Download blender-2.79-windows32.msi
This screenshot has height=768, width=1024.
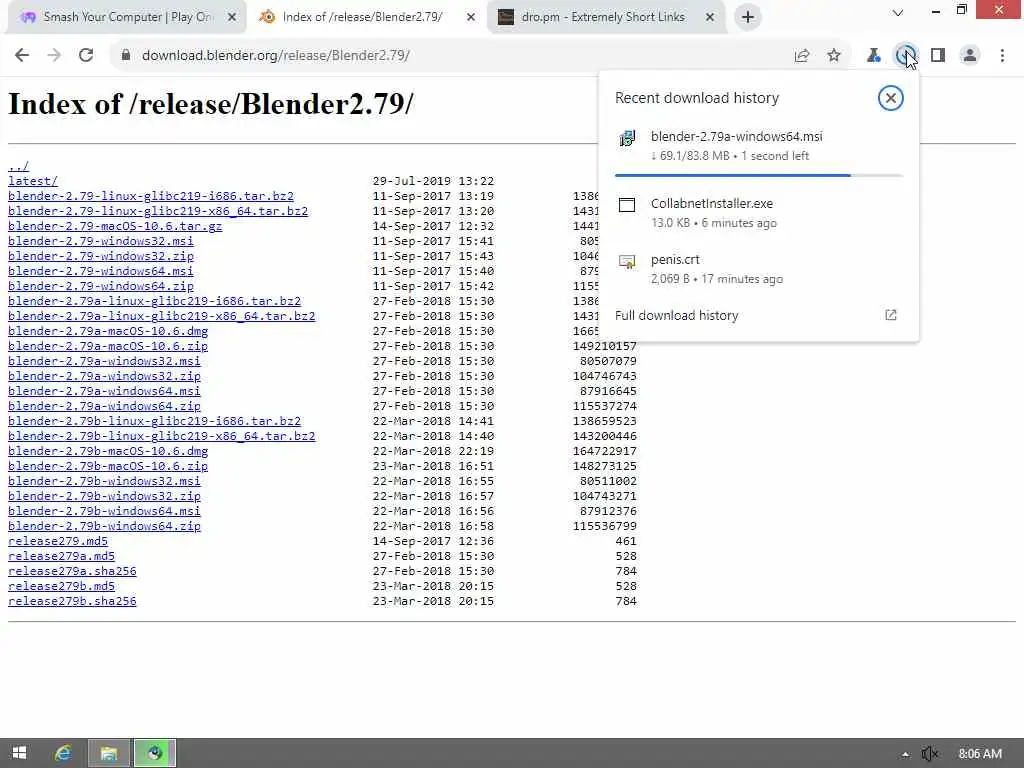tap(101, 241)
